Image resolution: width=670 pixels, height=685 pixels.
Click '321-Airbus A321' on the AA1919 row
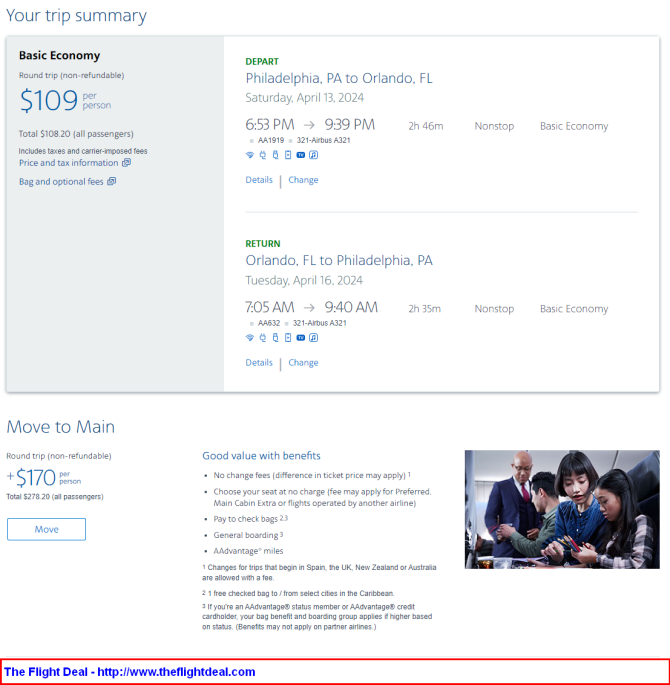pyautogui.click(x=324, y=140)
